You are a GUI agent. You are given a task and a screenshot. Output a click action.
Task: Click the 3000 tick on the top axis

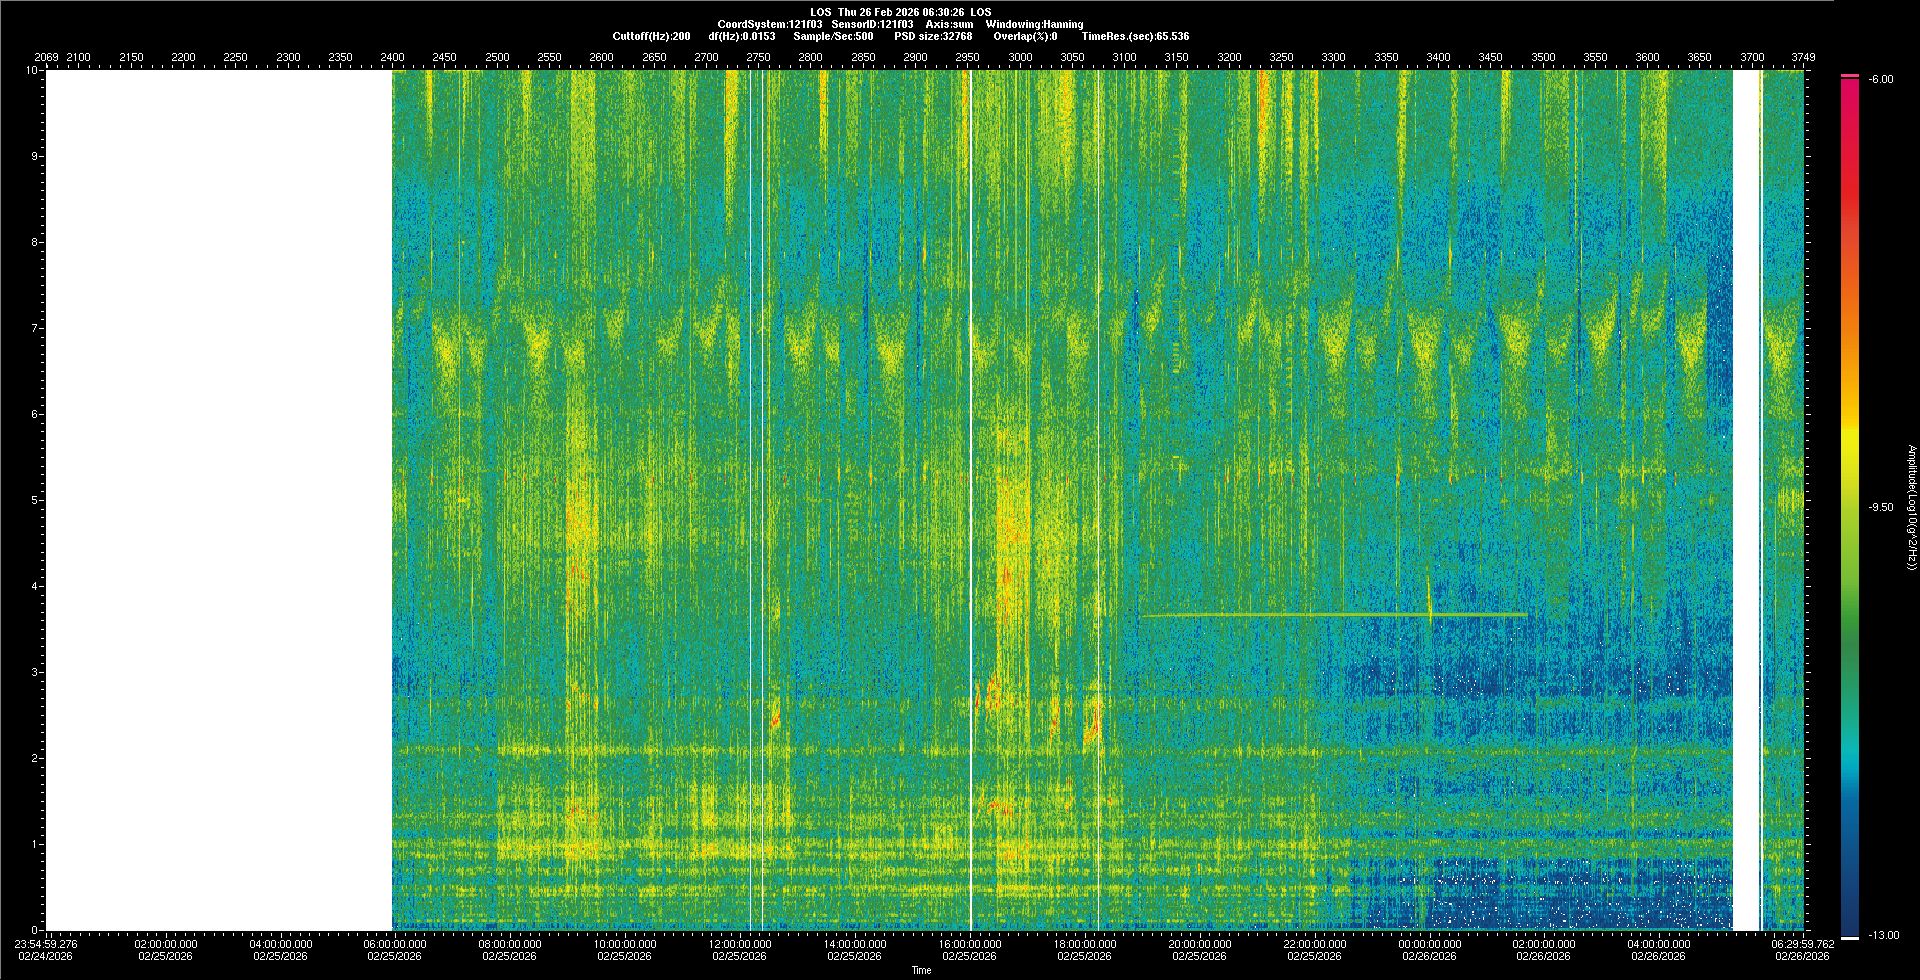(x=1020, y=58)
